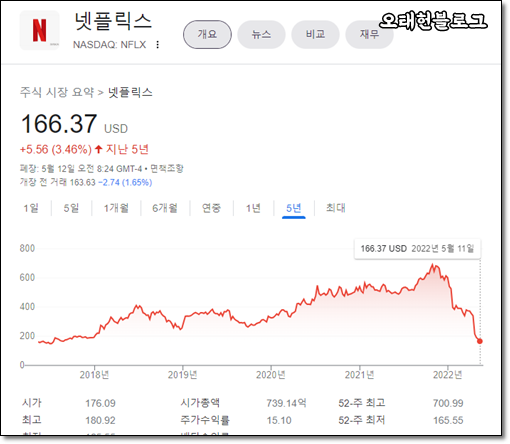Click the 166.37 USD chart tooltip
Viewport: 510px width, 444px height.
point(417,249)
